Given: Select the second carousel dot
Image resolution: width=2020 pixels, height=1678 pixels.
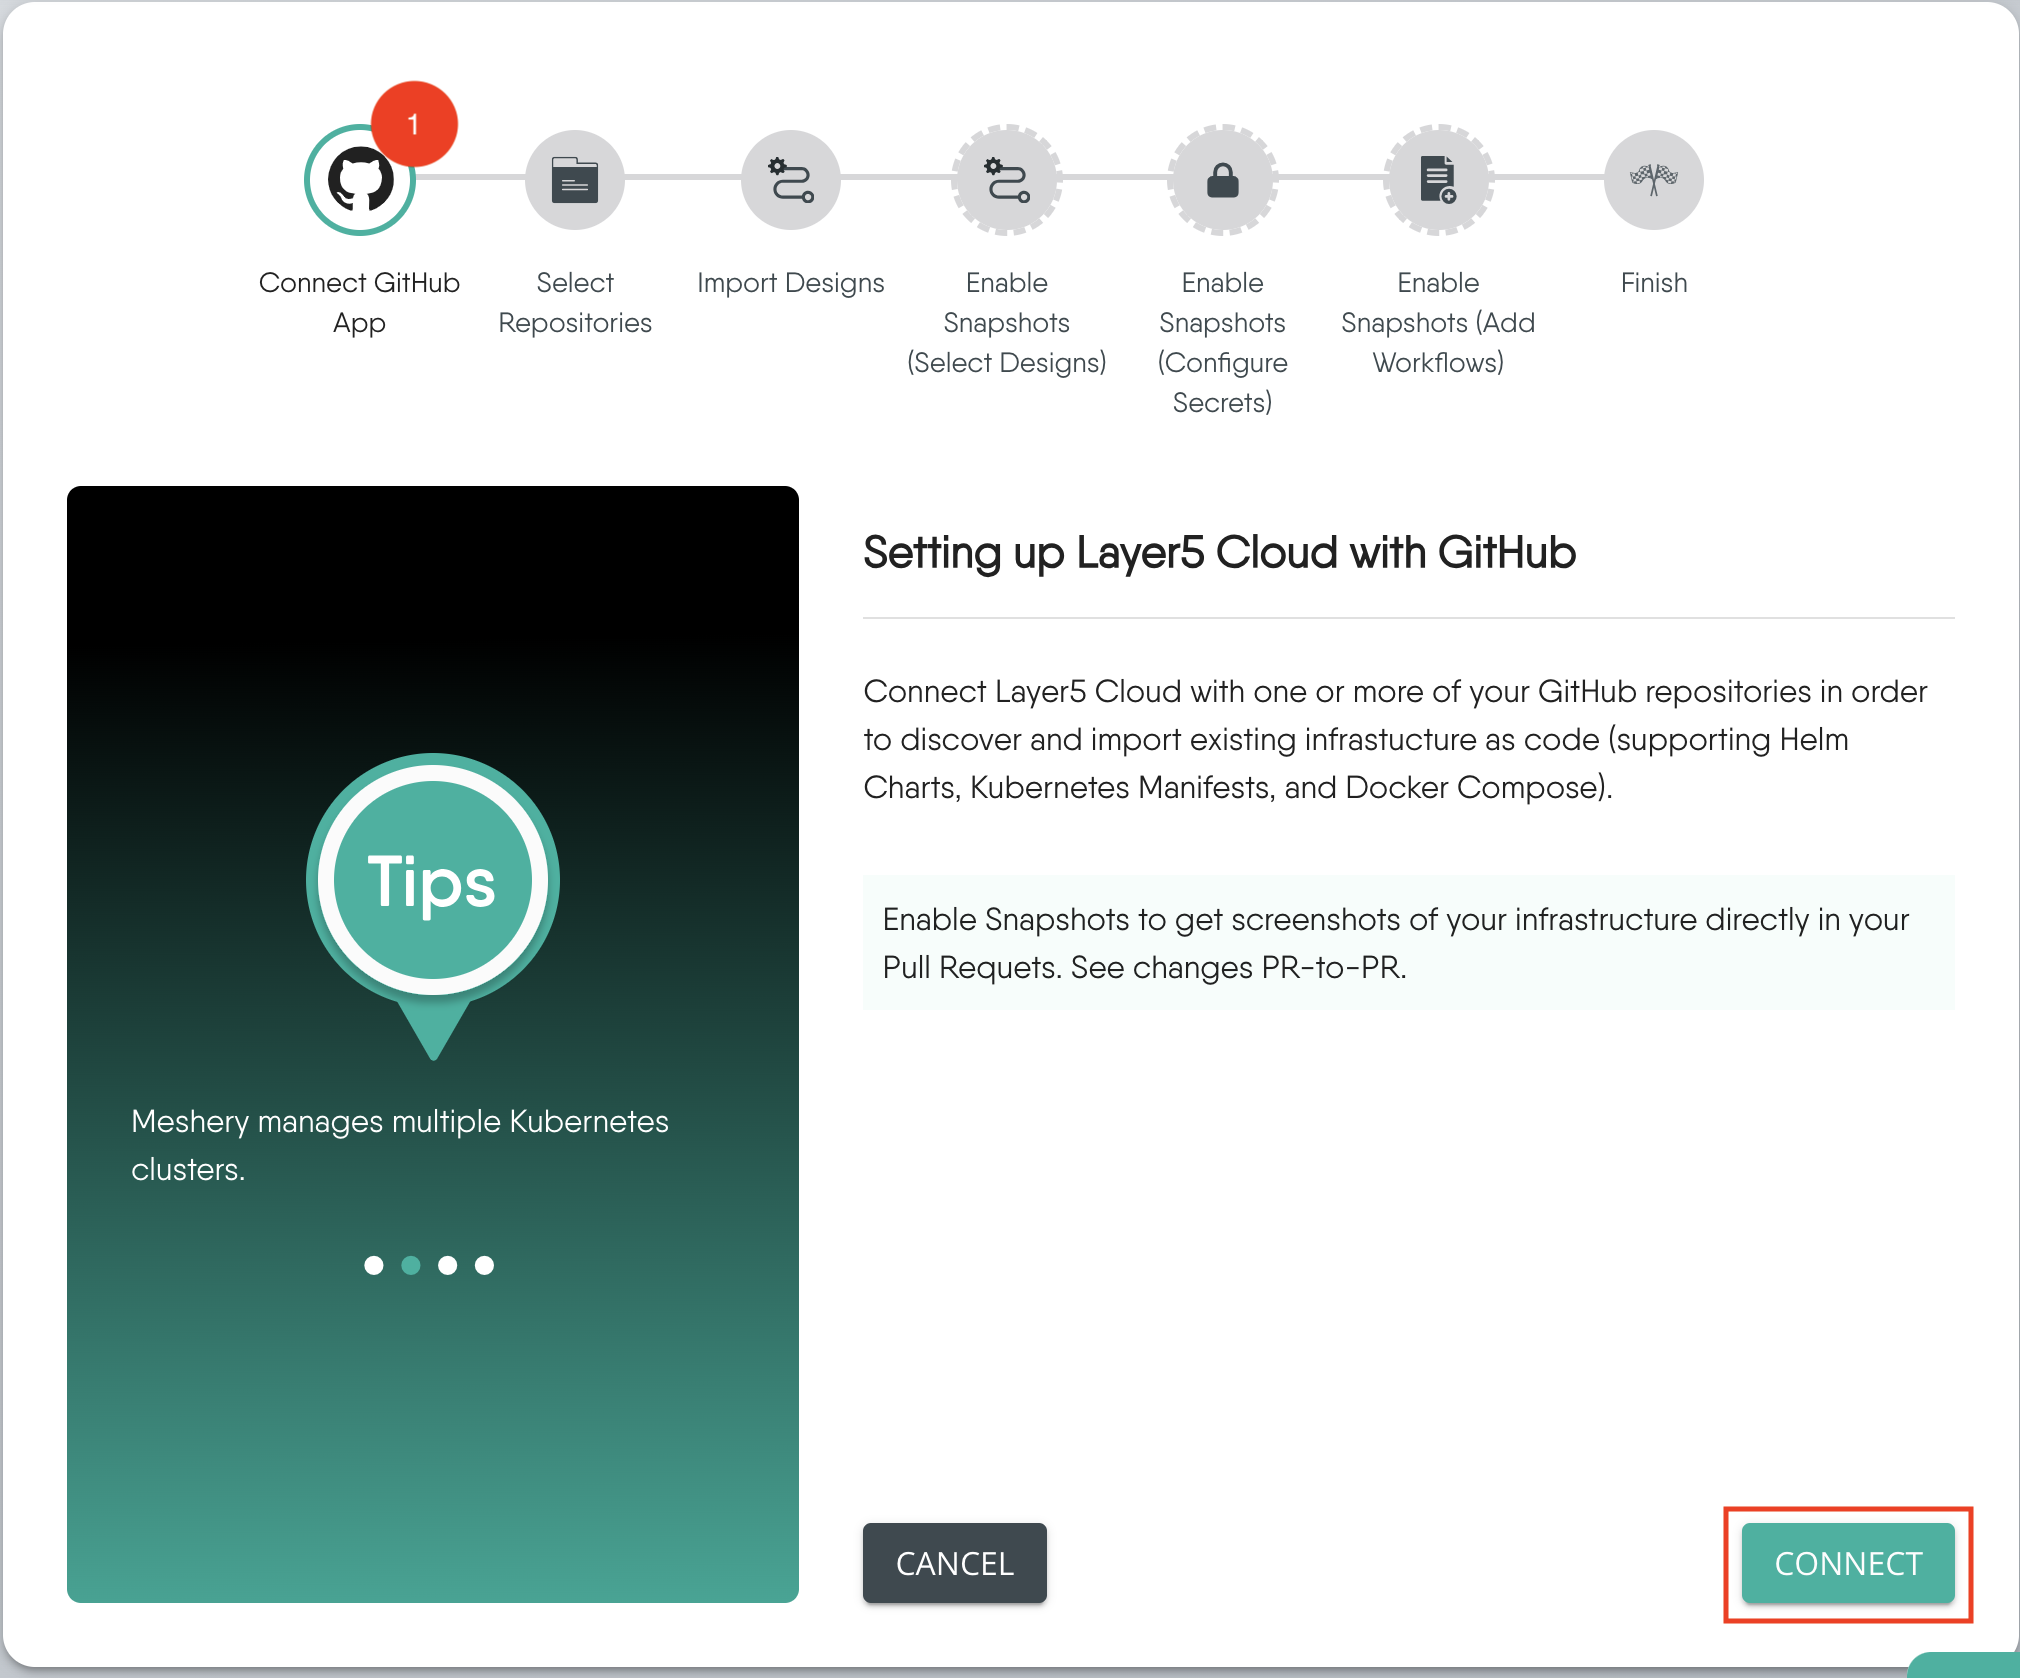Looking at the screenshot, I should pos(411,1265).
